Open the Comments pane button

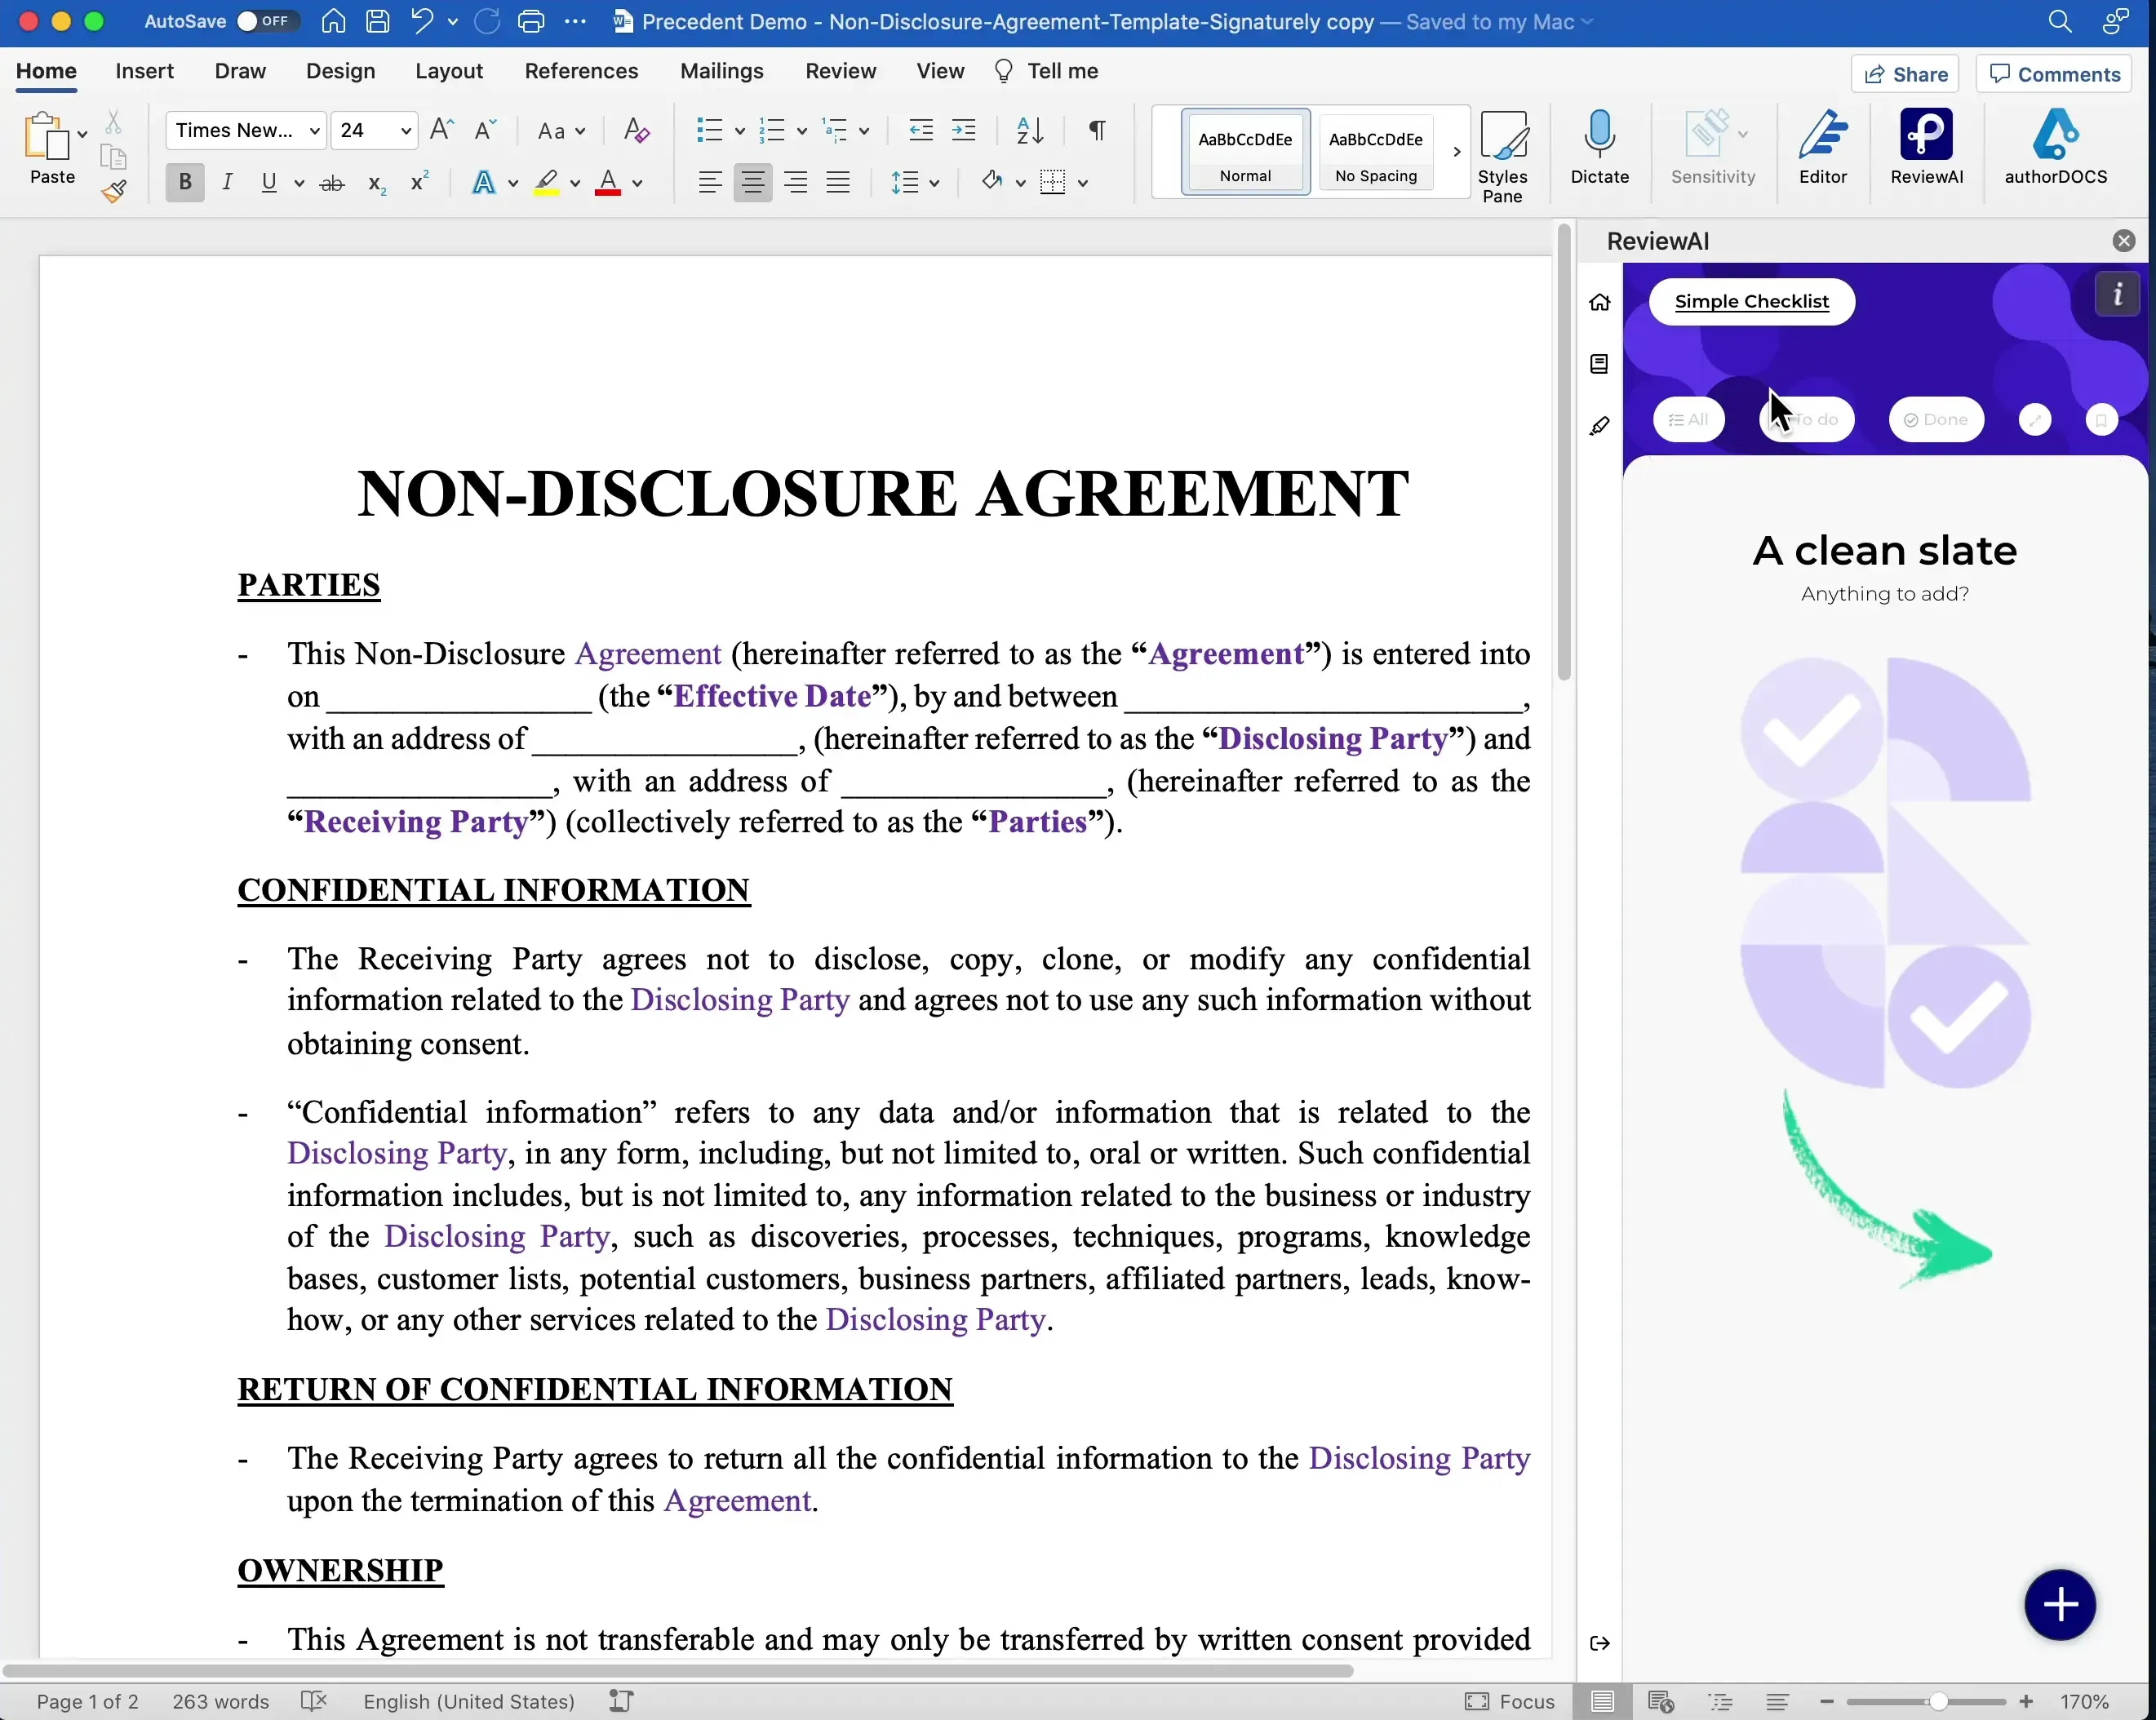pos(2054,74)
